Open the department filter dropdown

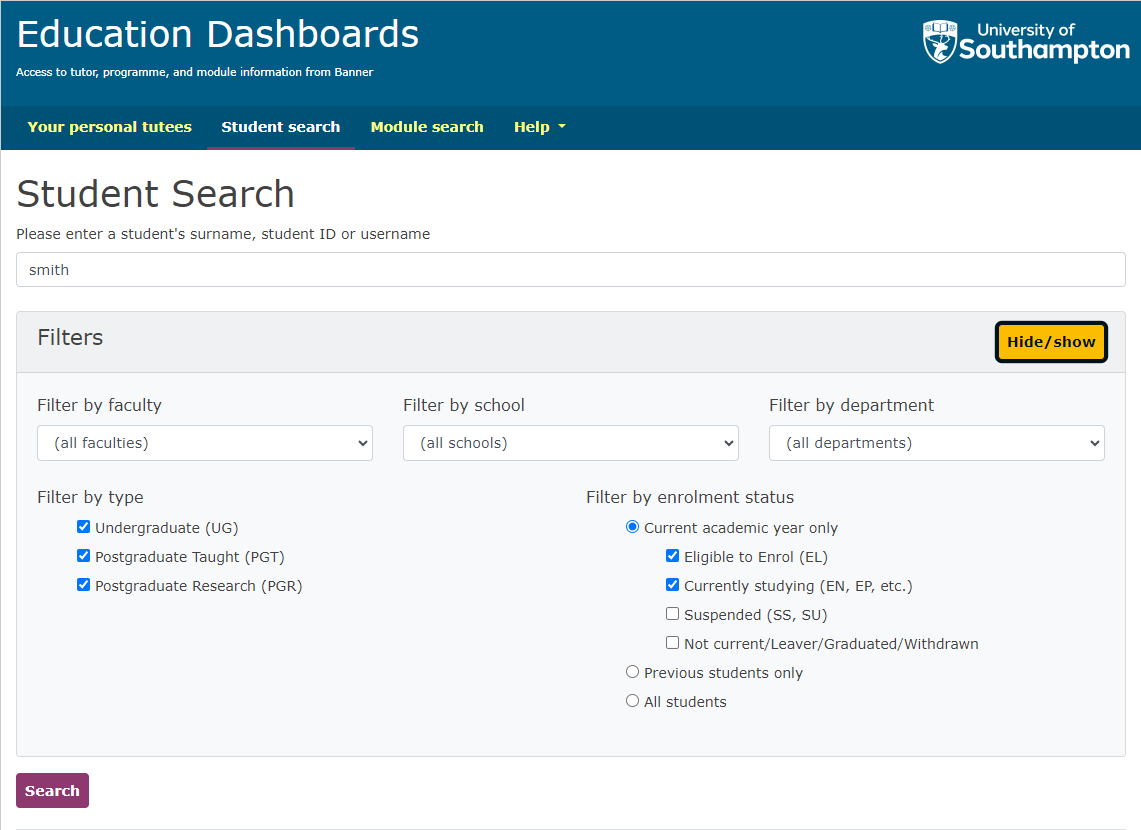936,442
